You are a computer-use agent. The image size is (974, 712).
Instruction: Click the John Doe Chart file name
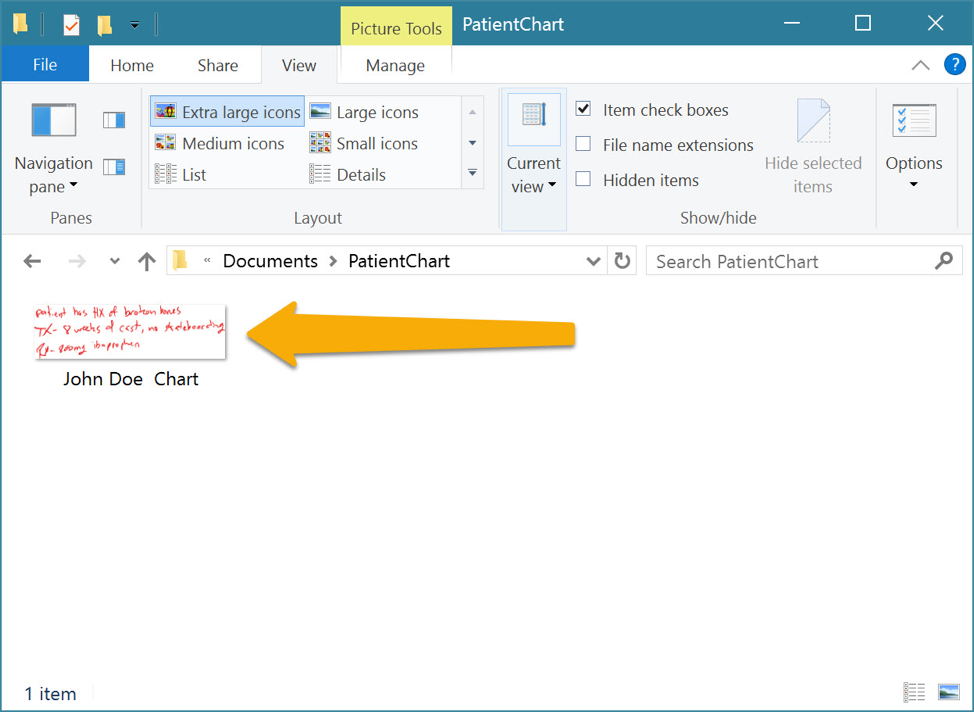(130, 379)
